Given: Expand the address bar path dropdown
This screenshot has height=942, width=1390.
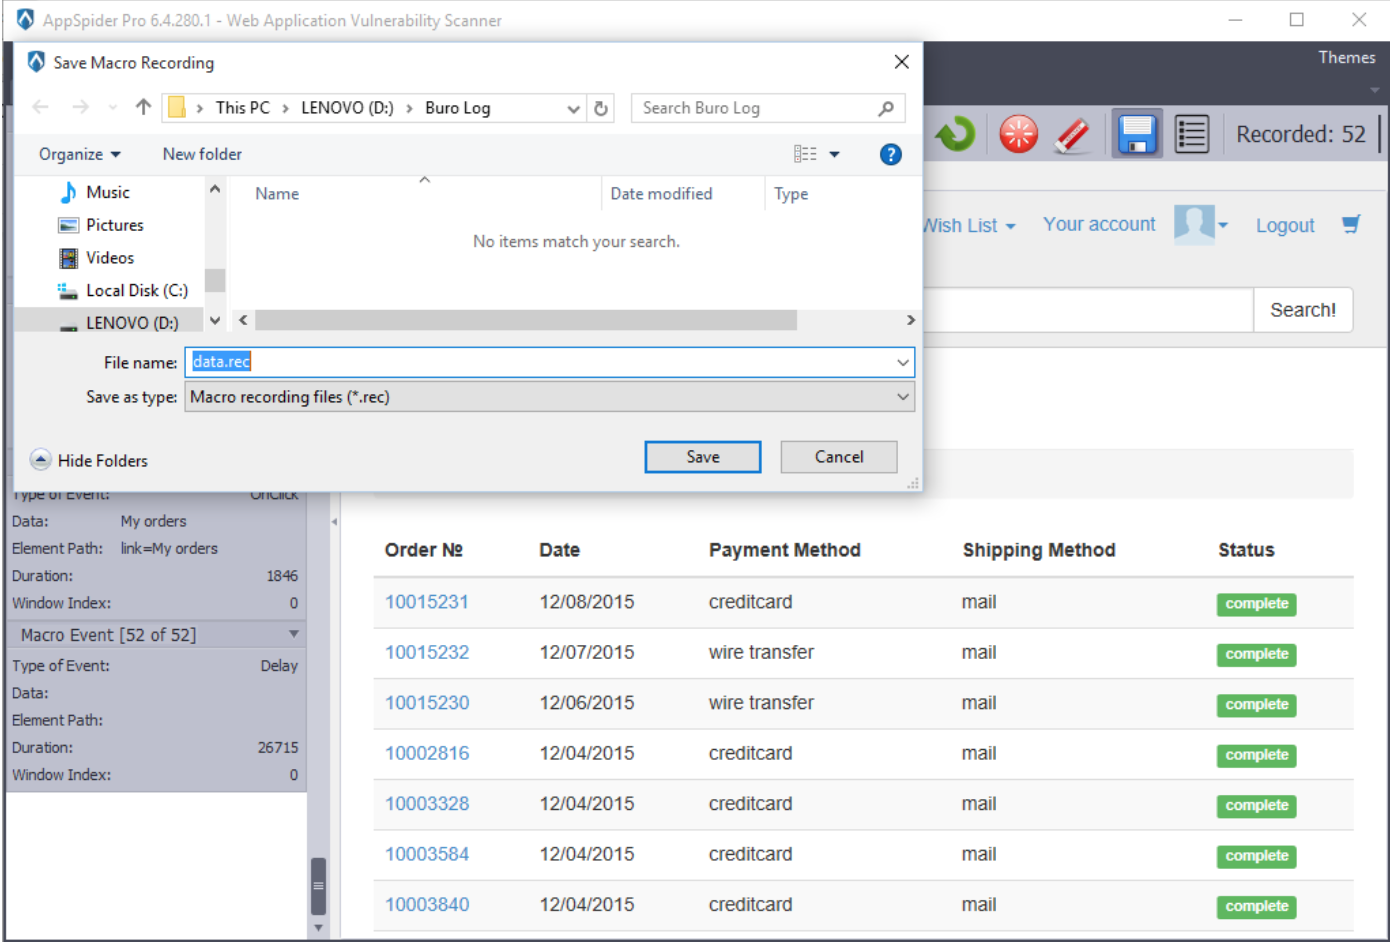Looking at the screenshot, I should click(573, 108).
